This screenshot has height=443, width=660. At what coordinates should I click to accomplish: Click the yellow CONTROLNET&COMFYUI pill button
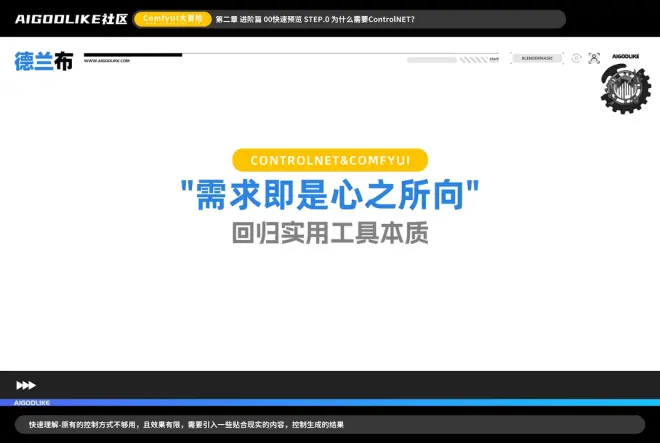coord(329,160)
